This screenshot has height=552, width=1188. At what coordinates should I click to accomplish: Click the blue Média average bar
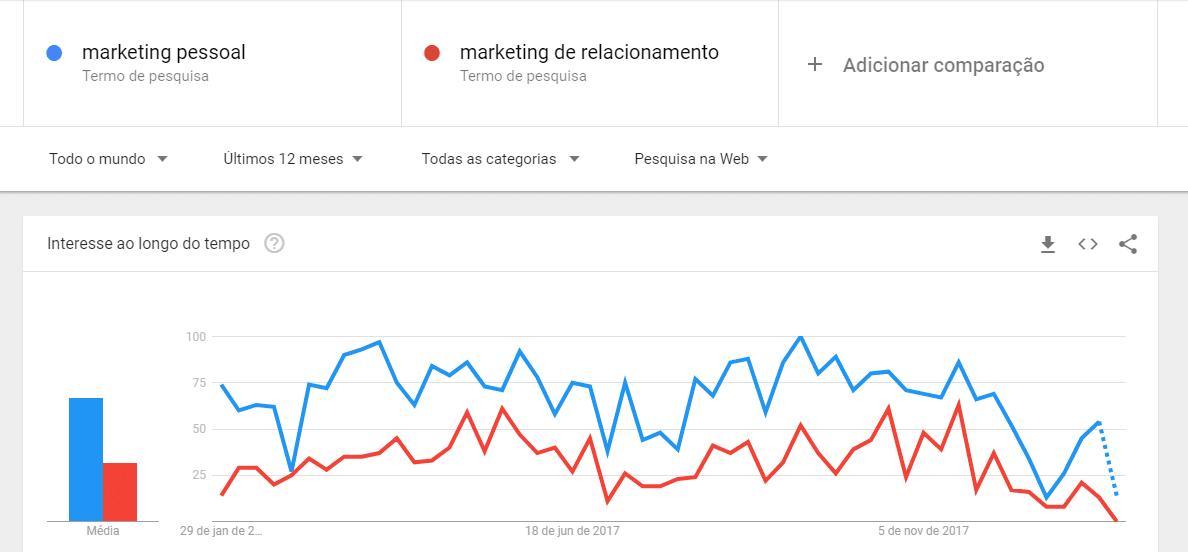(x=86, y=460)
